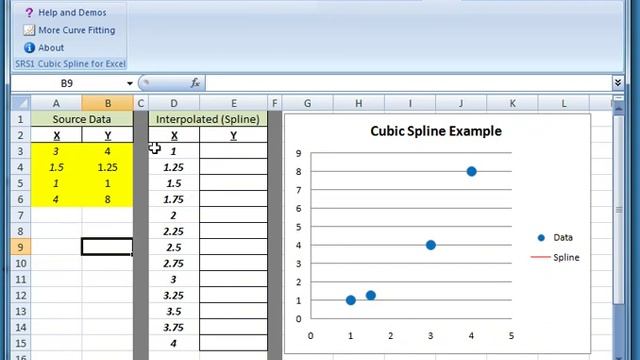Select column L header
This screenshot has width=640, height=360.
[x=564, y=103]
